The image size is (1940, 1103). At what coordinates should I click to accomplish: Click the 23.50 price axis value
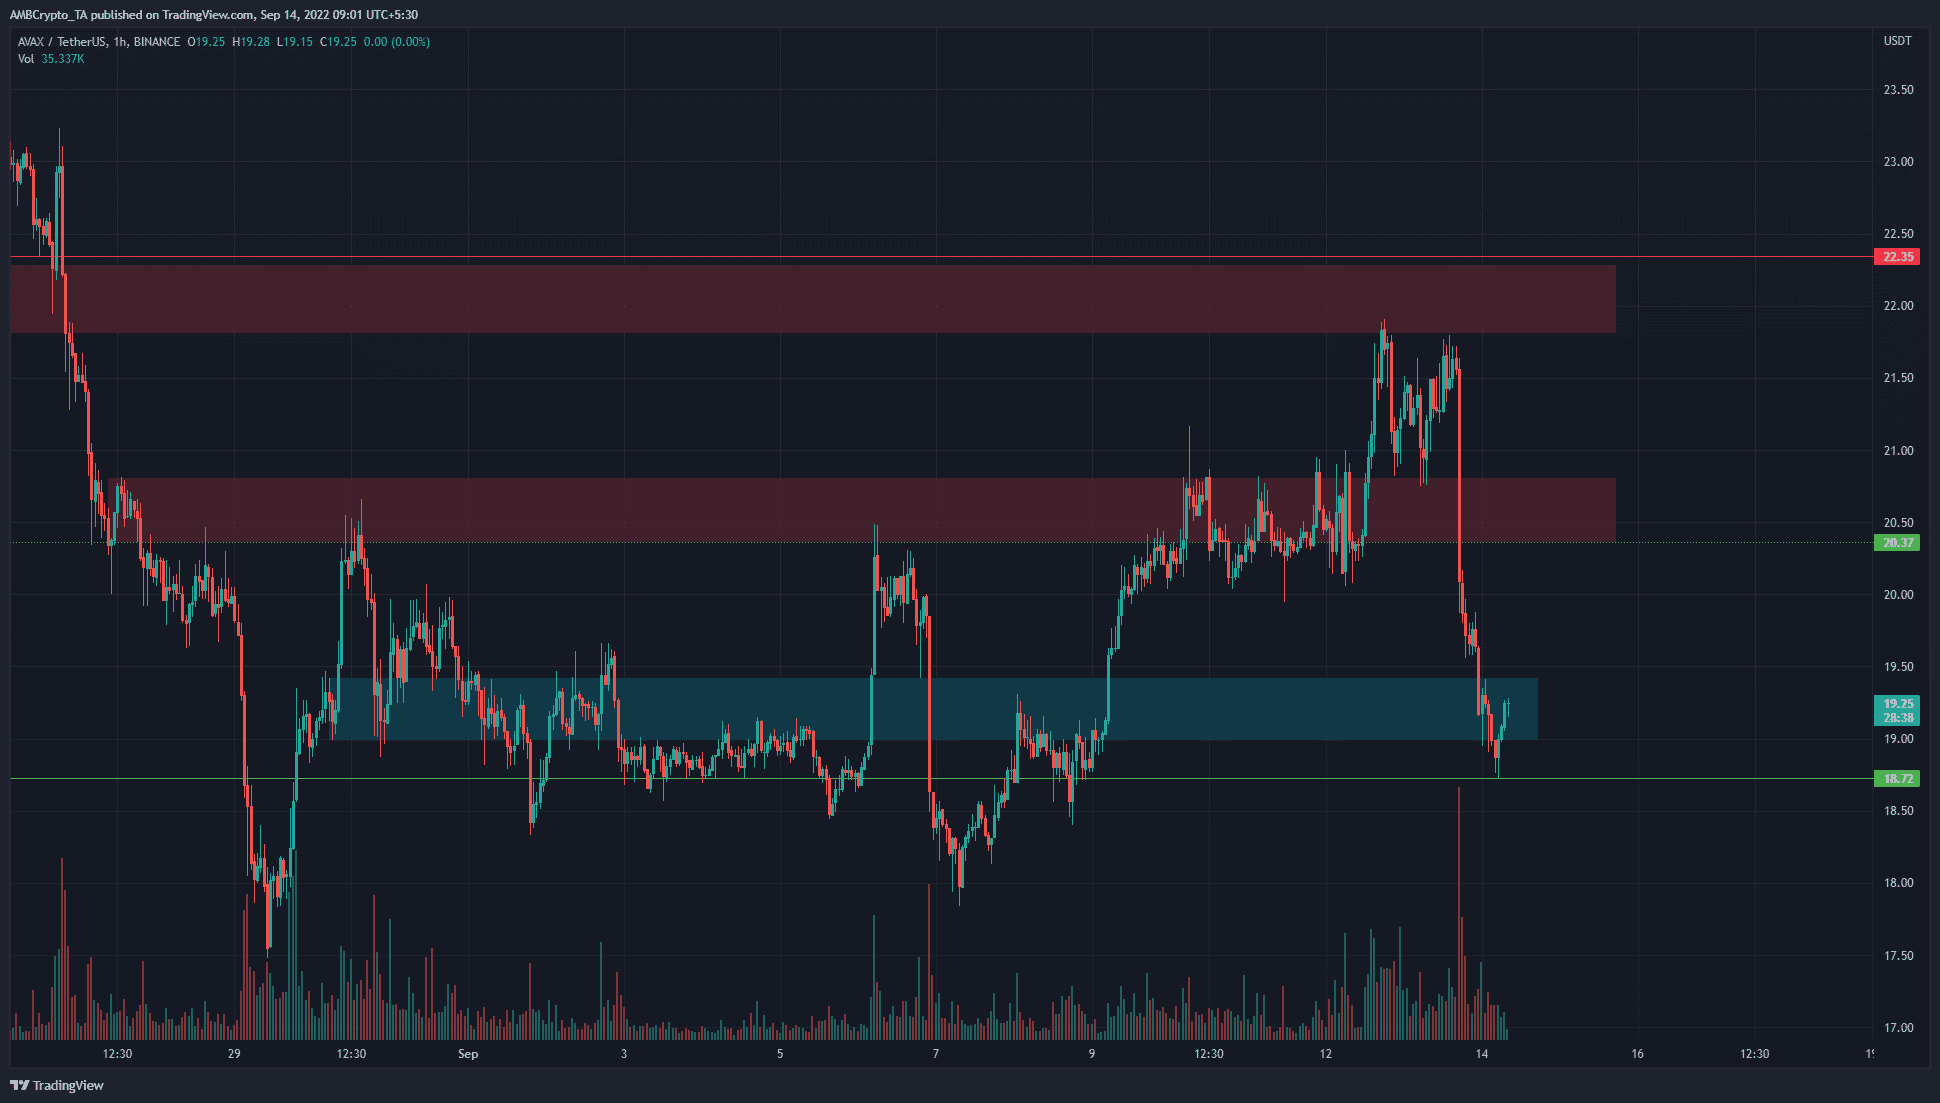[x=1898, y=90]
